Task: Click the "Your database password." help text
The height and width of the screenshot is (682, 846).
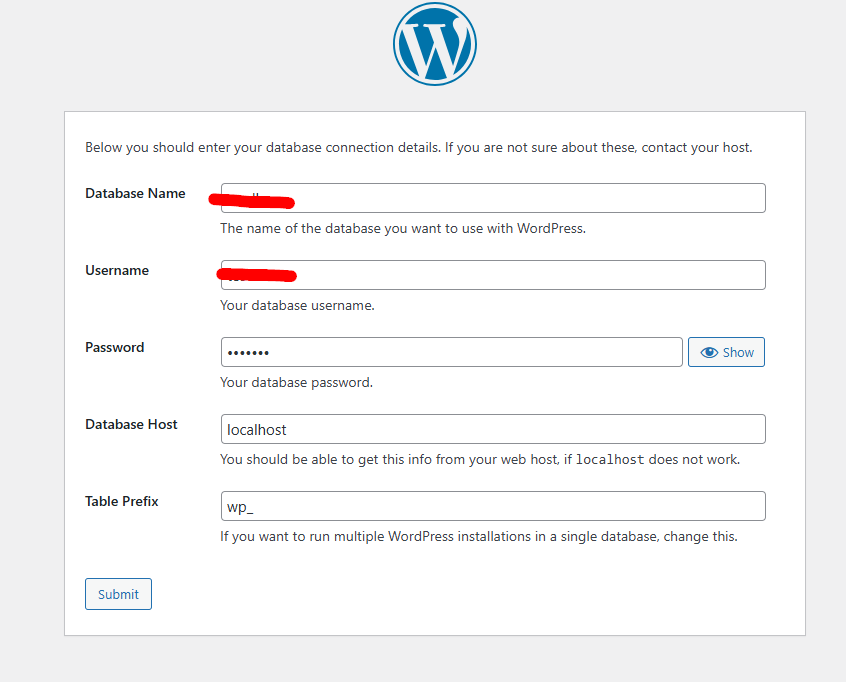Action: 296,382
